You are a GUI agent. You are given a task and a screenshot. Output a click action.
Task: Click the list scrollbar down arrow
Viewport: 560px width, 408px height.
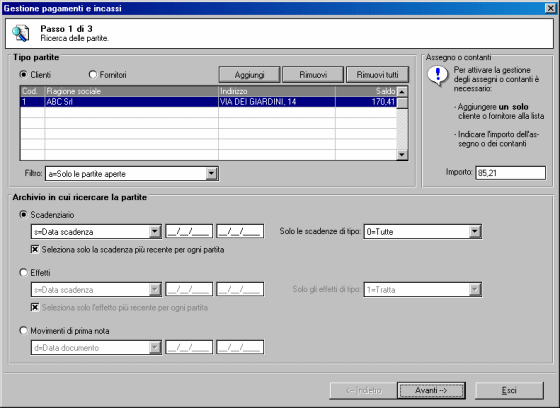(x=402, y=155)
